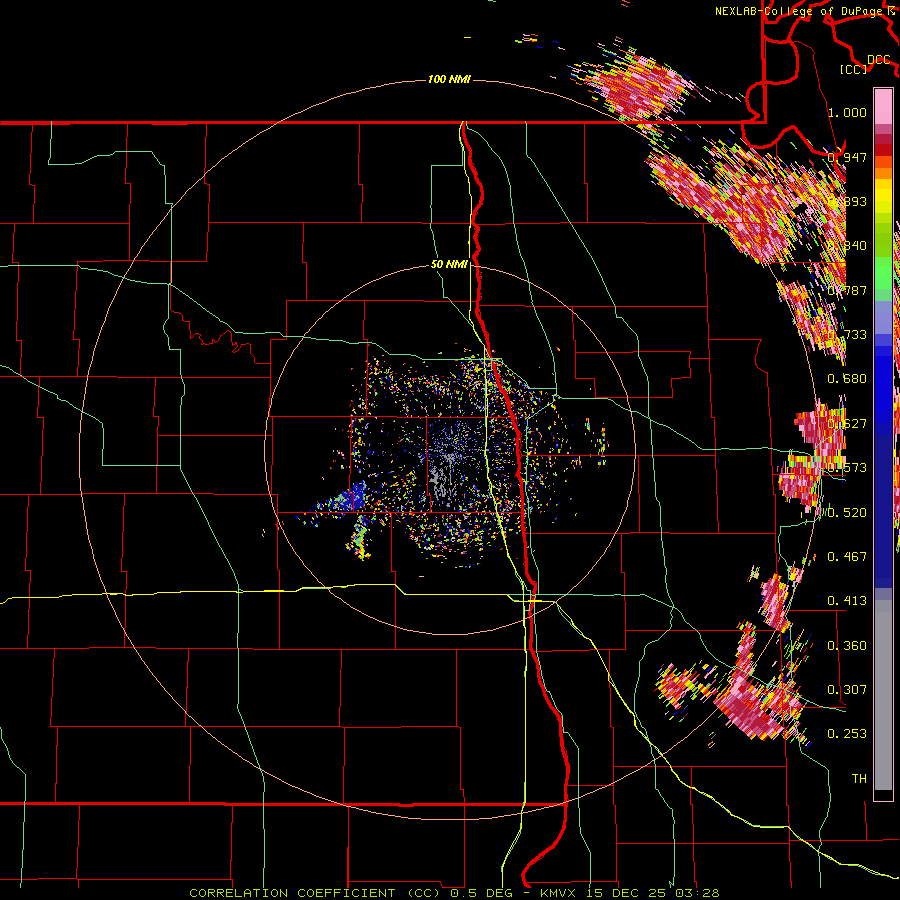The height and width of the screenshot is (900, 900).
Task: Pick the bright green color bar segment
Action: (x=883, y=273)
